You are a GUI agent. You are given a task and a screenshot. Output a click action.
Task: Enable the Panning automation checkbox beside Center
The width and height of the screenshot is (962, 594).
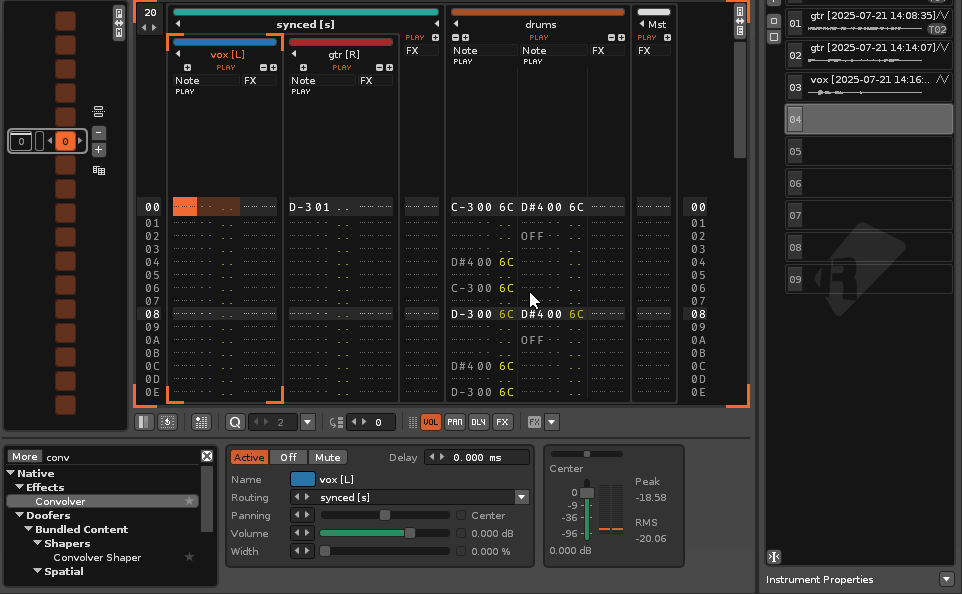click(x=461, y=515)
